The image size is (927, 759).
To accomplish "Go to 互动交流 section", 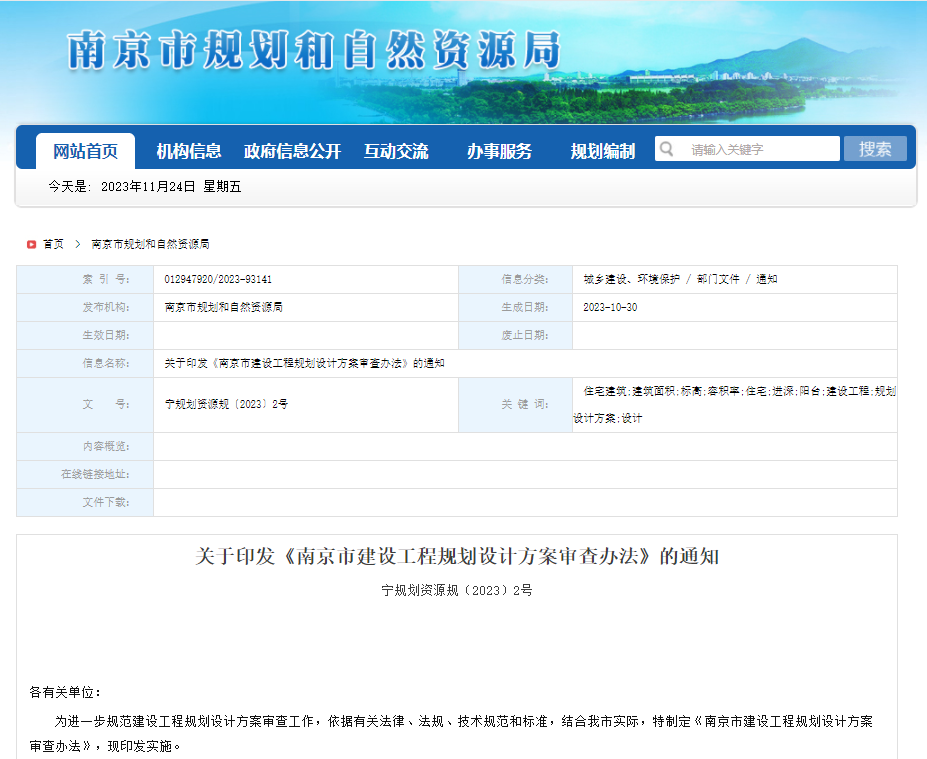I will 396,151.
